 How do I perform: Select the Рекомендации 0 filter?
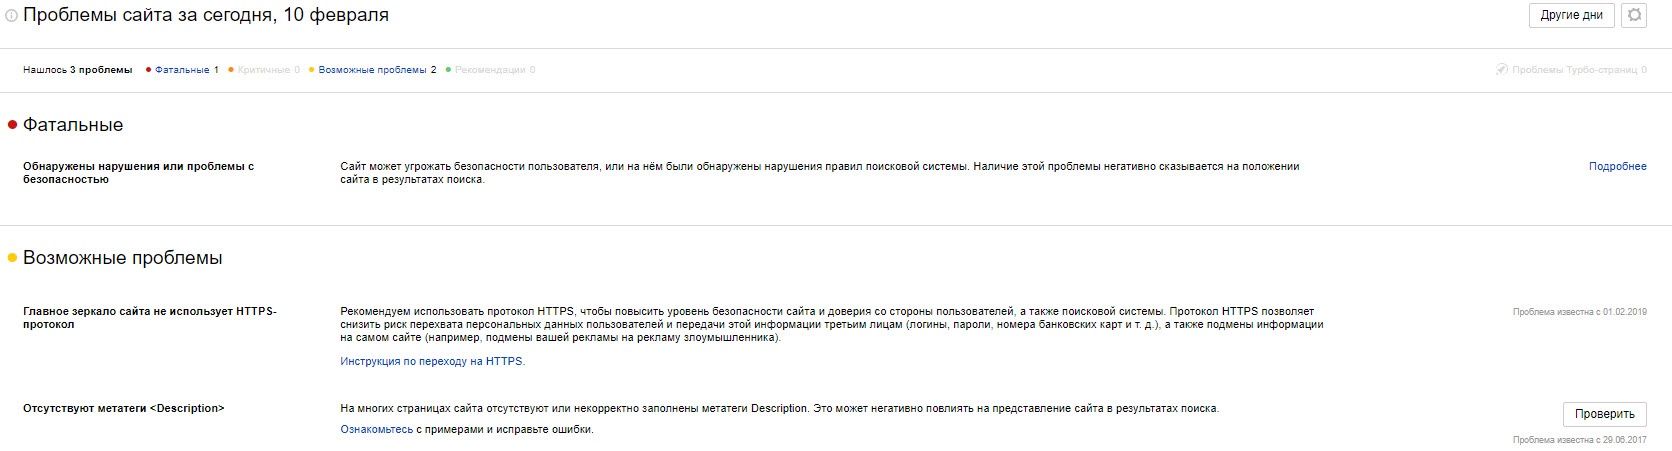click(x=494, y=70)
